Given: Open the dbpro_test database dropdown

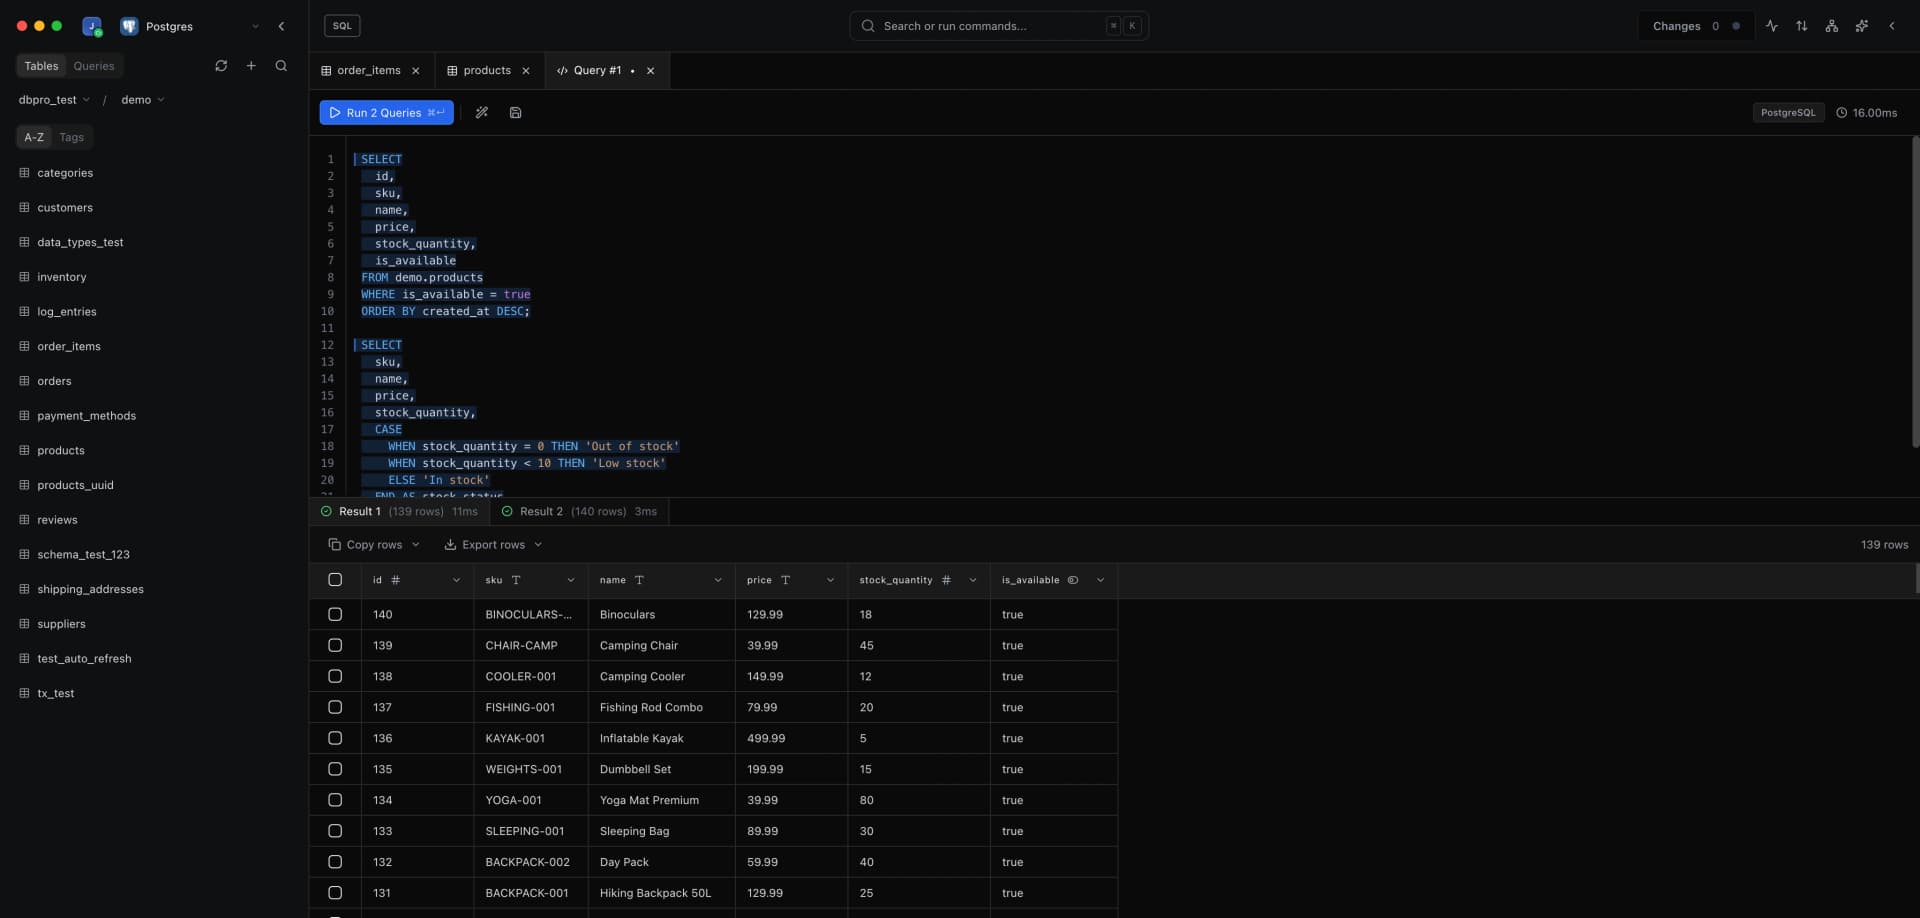Looking at the screenshot, I should click(54, 100).
